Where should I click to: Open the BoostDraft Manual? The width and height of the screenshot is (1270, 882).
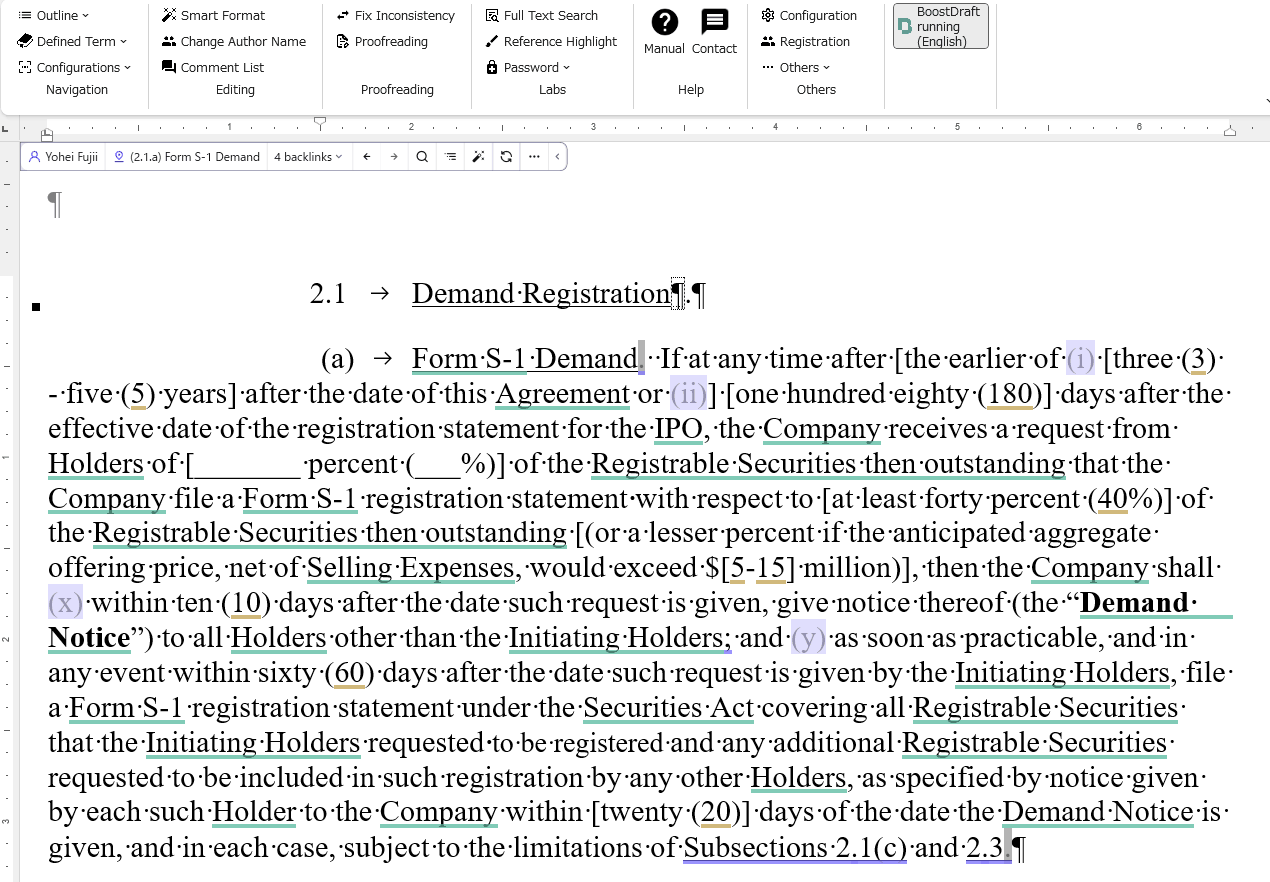[664, 30]
